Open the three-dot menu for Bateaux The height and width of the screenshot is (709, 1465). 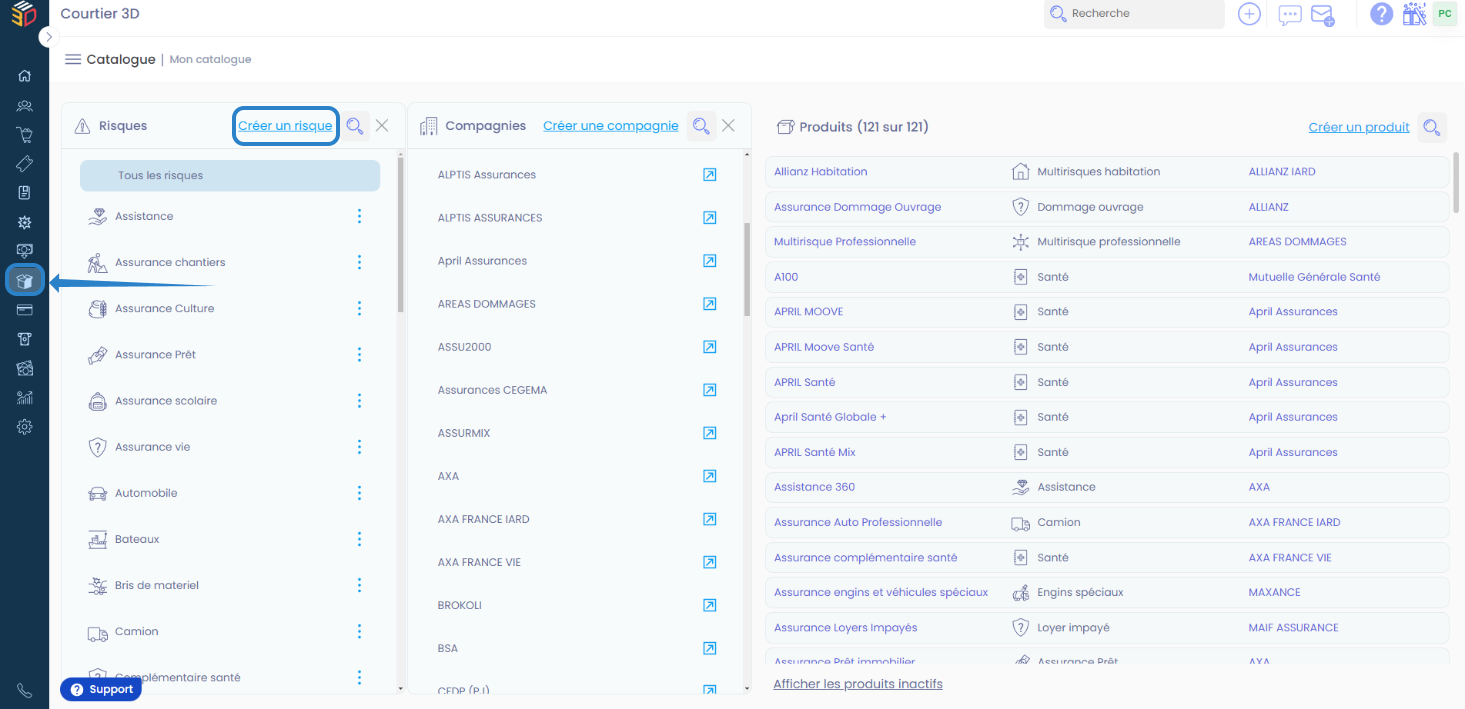(360, 539)
